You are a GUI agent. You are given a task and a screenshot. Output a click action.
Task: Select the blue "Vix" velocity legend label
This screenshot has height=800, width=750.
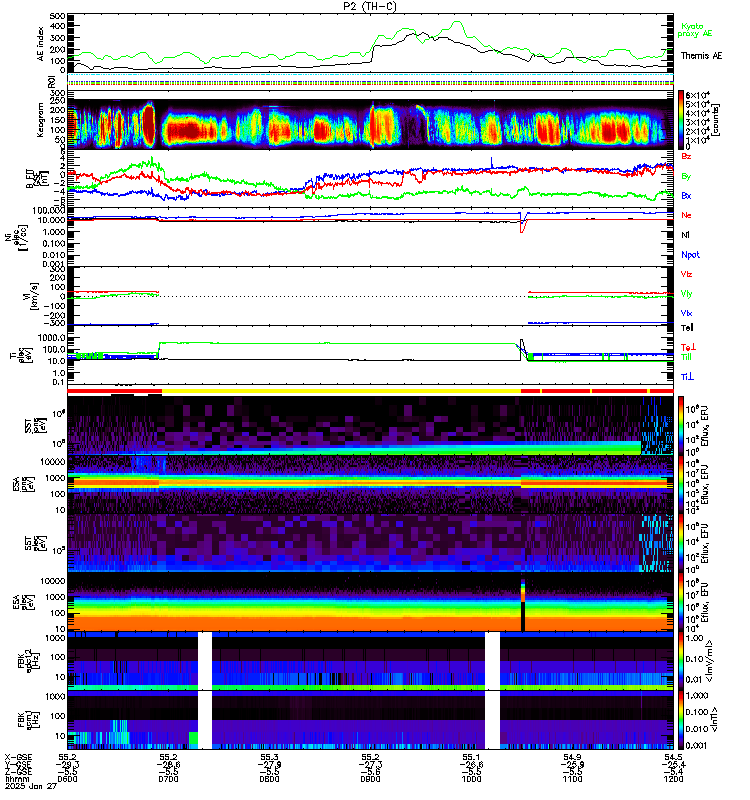(x=686, y=313)
